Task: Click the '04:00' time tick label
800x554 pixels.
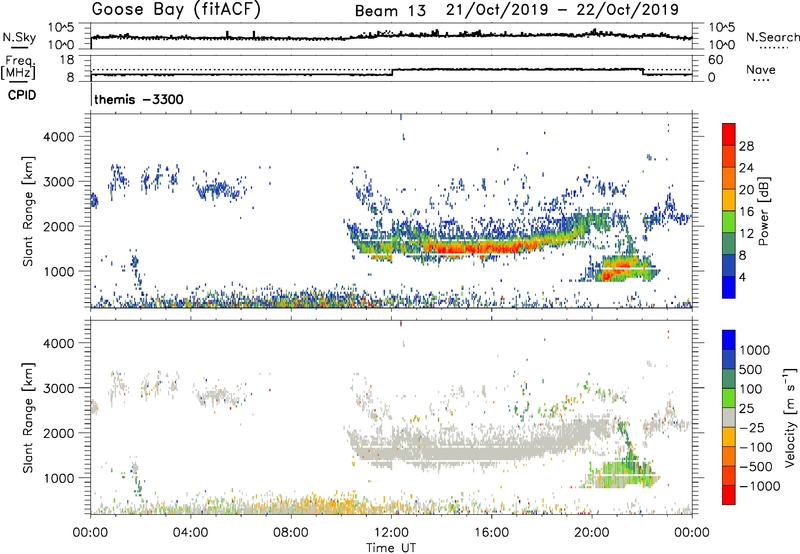Action: pos(190,533)
